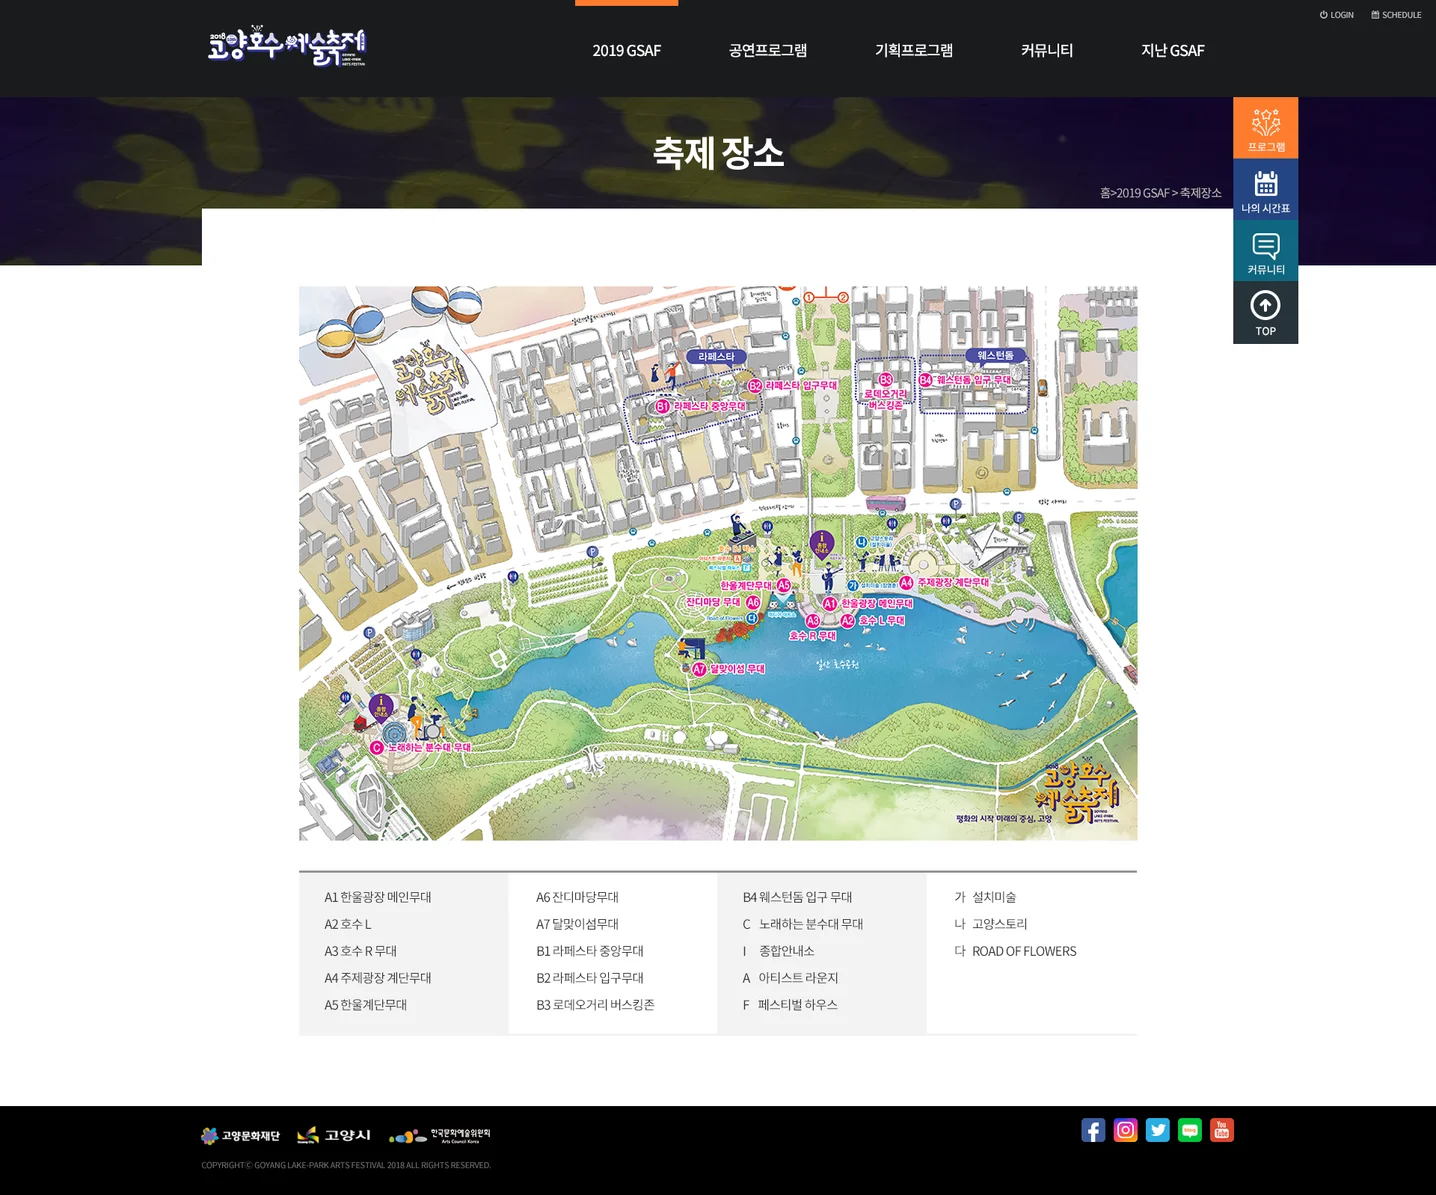This screenshot has height=1195, width=1436.
Task: Open the 공연프로그램 menu
Action: [768, 50]
